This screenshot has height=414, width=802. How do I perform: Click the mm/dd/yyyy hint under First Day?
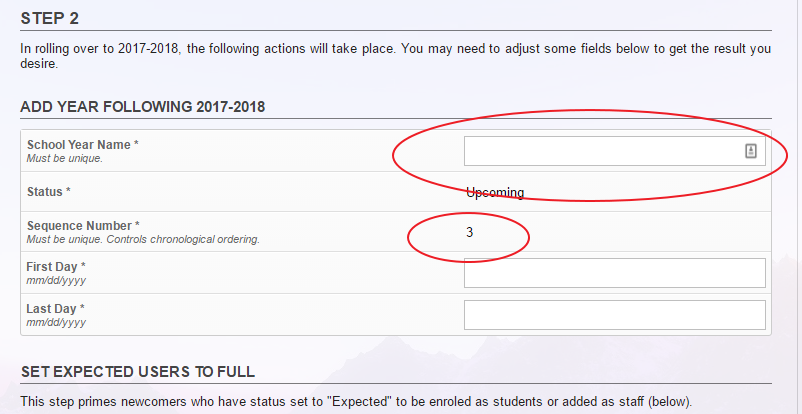point(56,280)
